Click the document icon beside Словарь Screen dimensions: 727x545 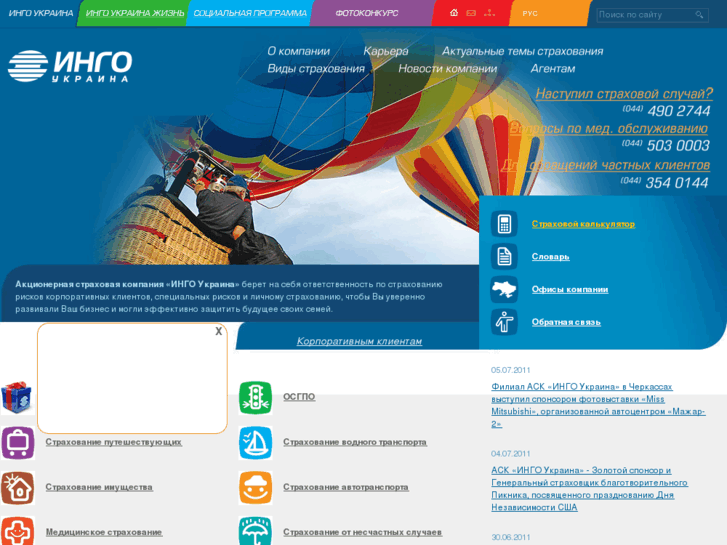pyautogui.click(x=504, y=256)
